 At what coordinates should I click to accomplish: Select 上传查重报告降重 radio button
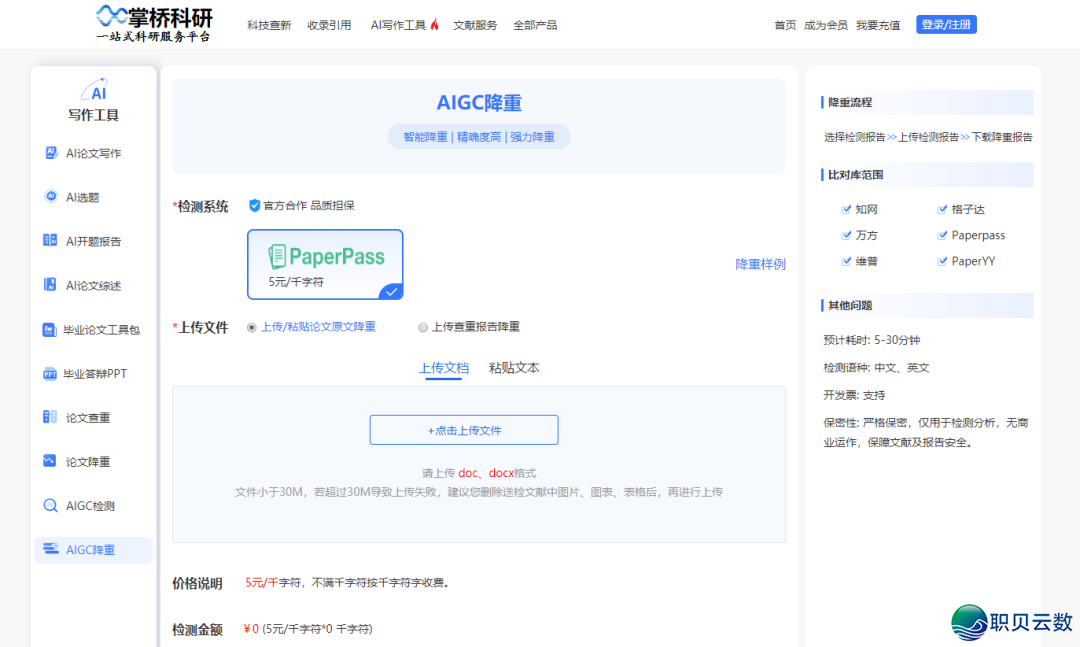click(x=423, y=327)
